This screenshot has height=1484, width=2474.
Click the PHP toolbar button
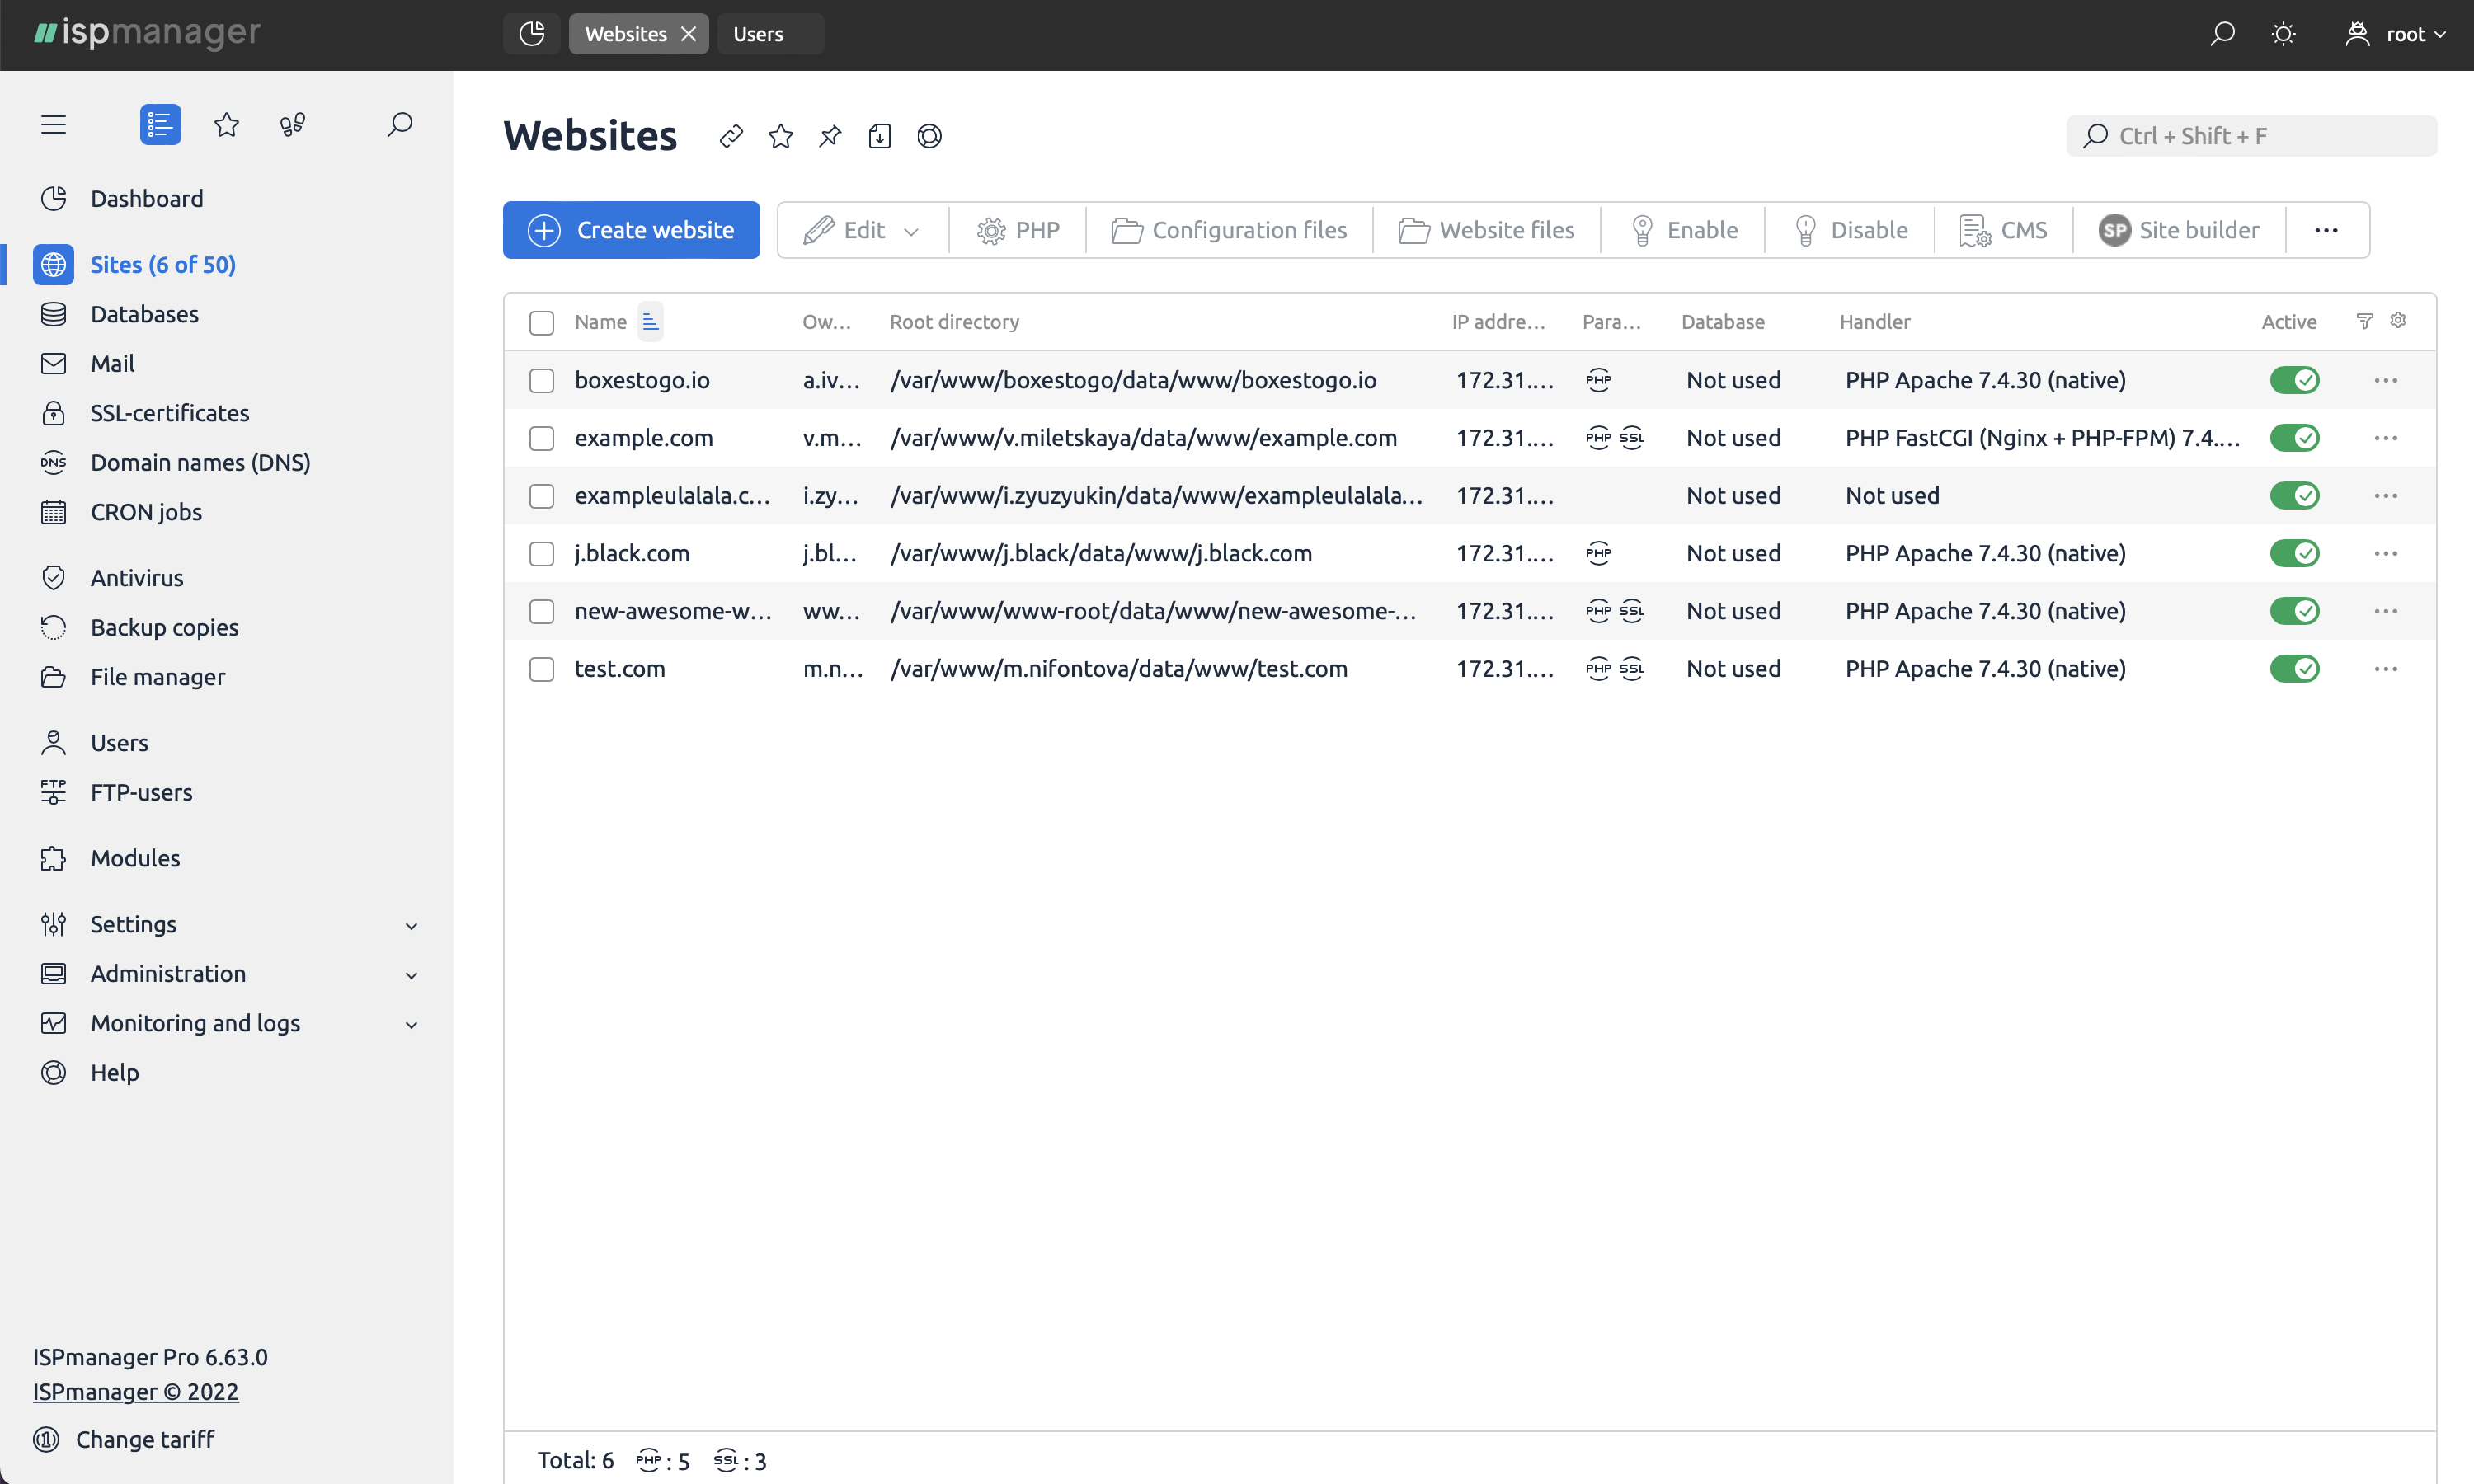tap(1018, 230)
